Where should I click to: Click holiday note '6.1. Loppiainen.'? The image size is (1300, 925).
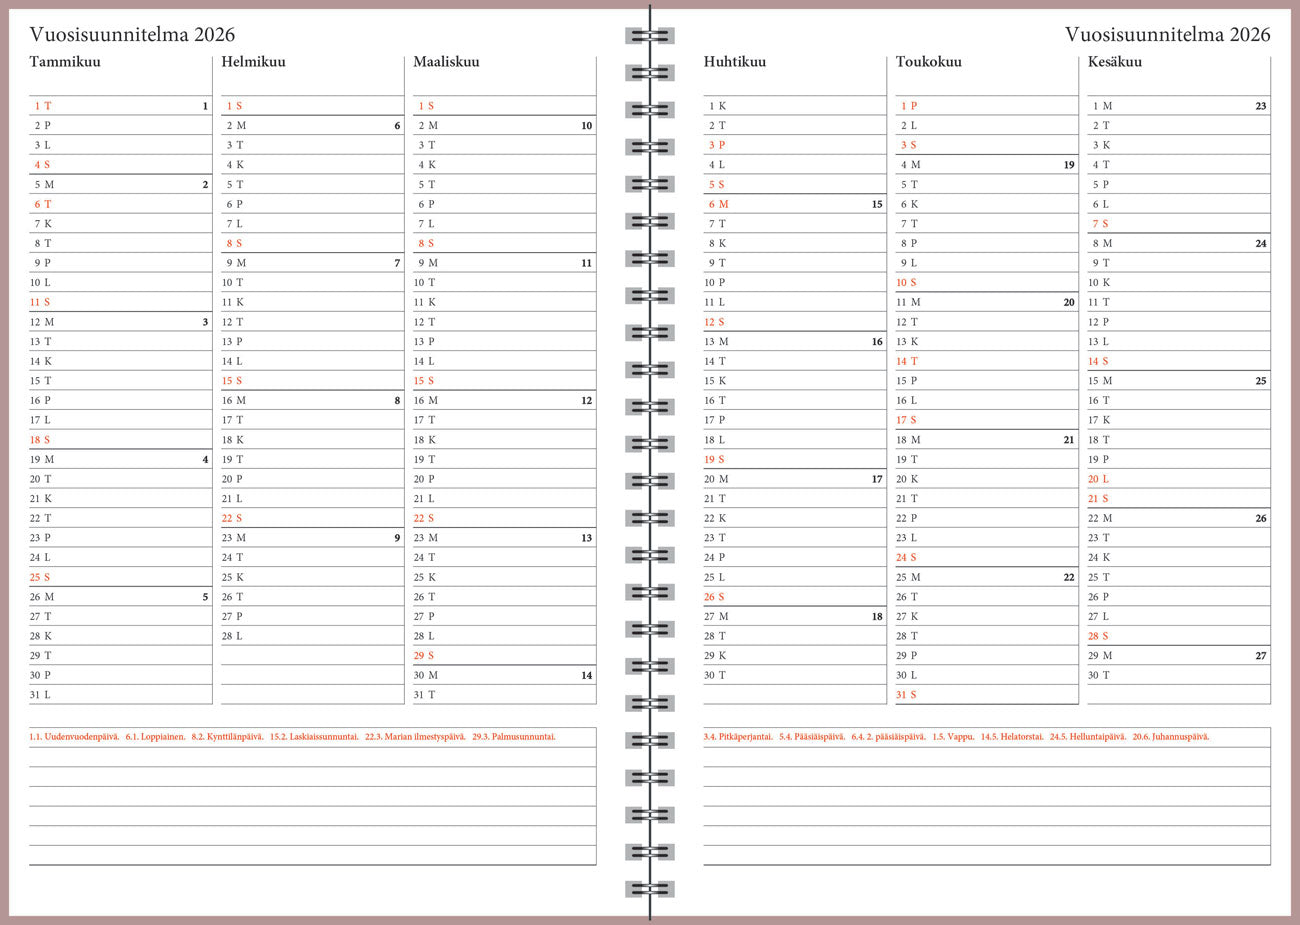155,737
